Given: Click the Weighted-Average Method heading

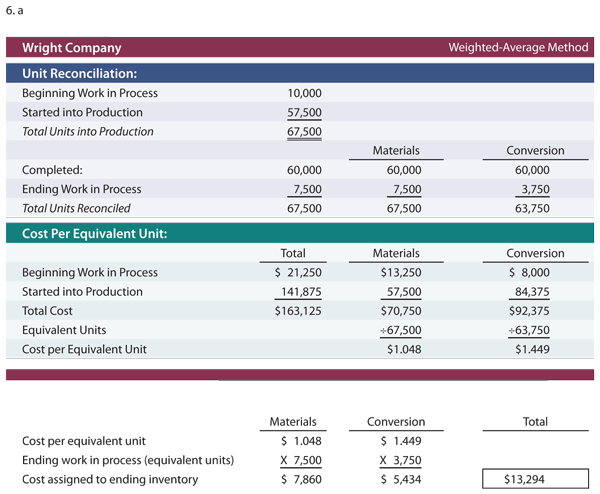Looking at the screenshot, I should coord(518,47).
